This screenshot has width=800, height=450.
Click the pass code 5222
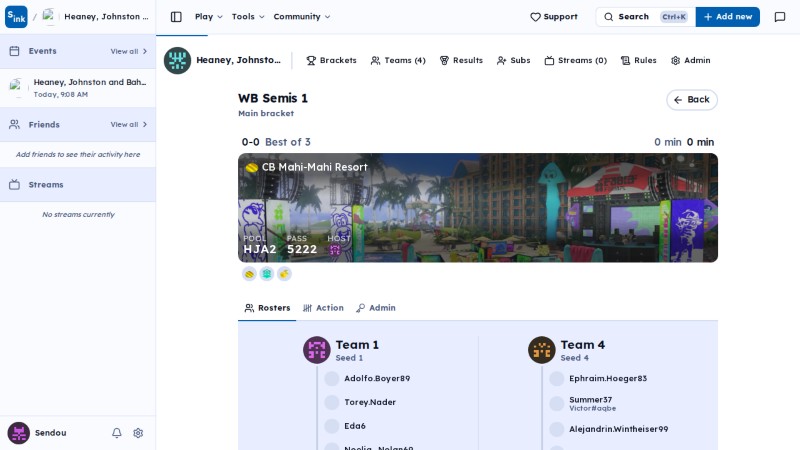click(x=302, y=249)
